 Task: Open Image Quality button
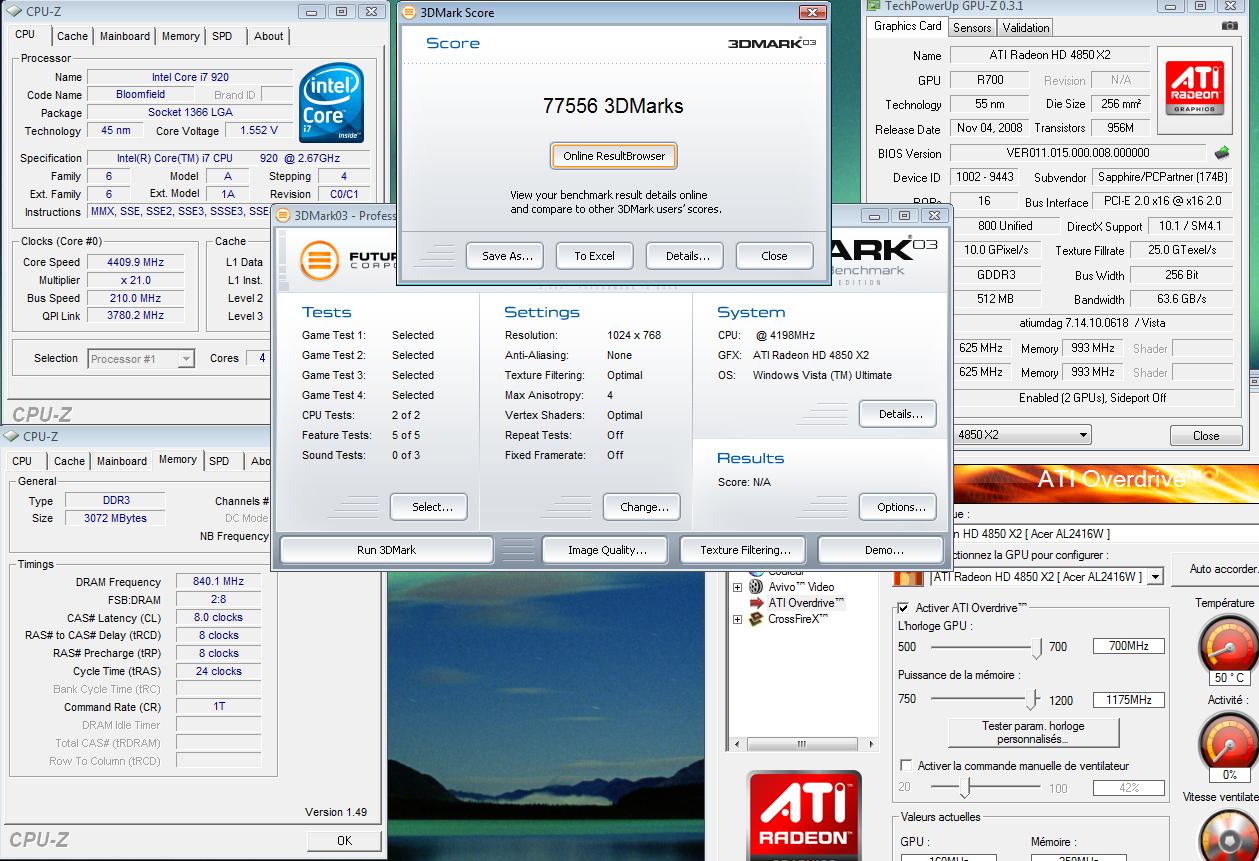(x=607, y=550)
